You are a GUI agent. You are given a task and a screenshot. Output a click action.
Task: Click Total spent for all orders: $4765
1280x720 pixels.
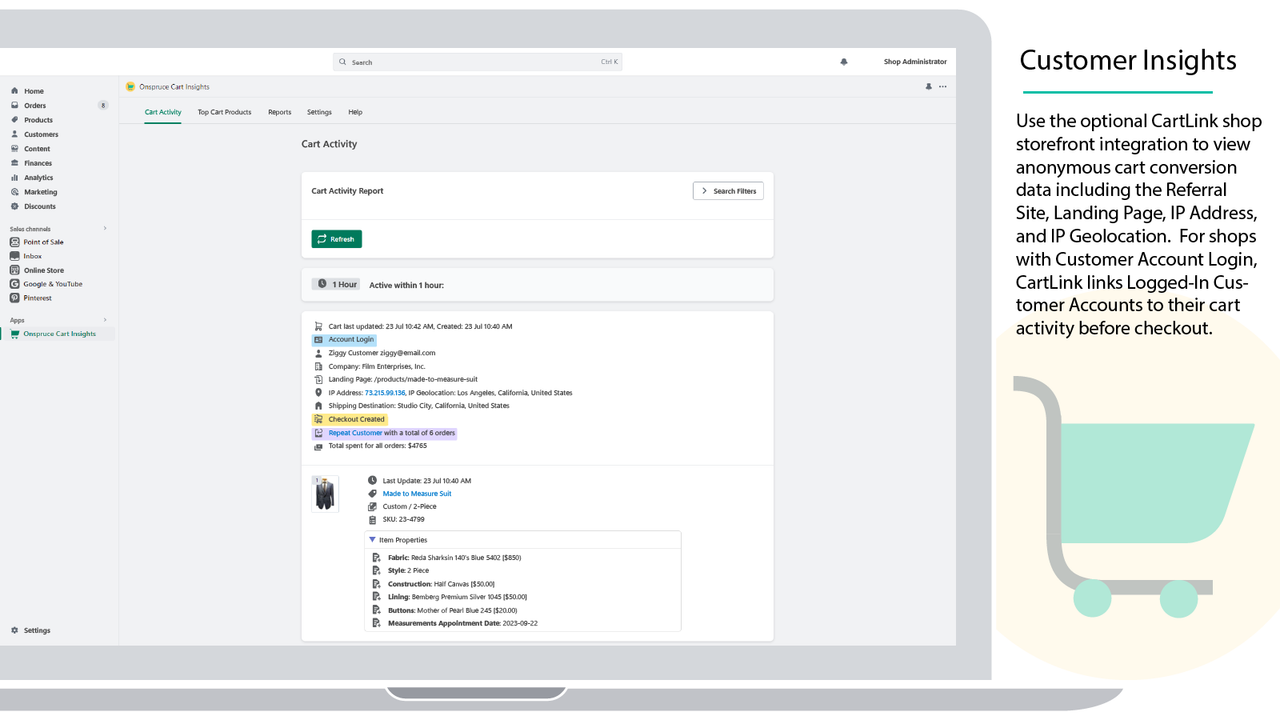(x=377, y=446)
